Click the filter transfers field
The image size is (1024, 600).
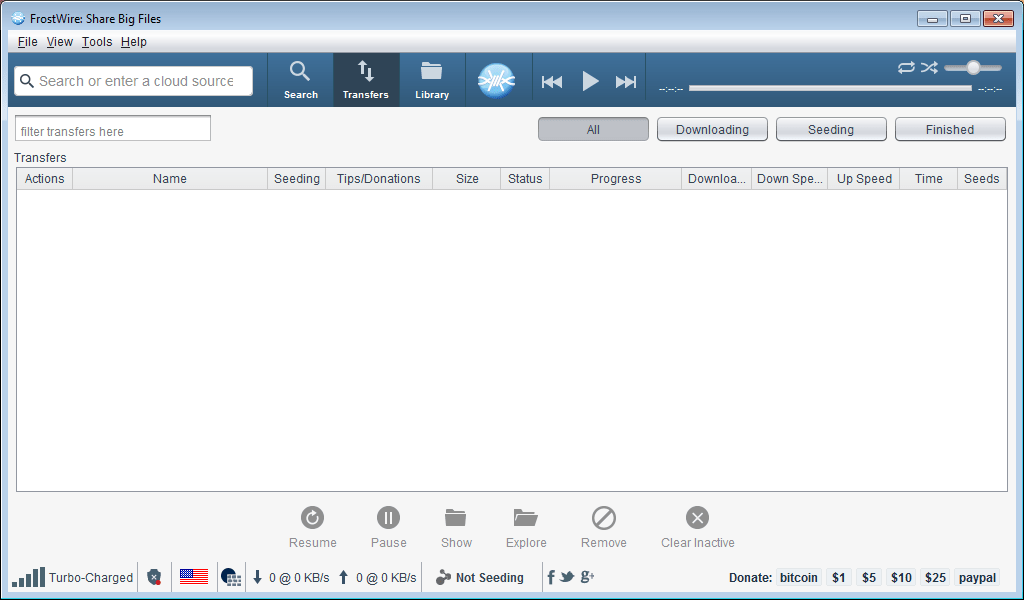point(113,129)
